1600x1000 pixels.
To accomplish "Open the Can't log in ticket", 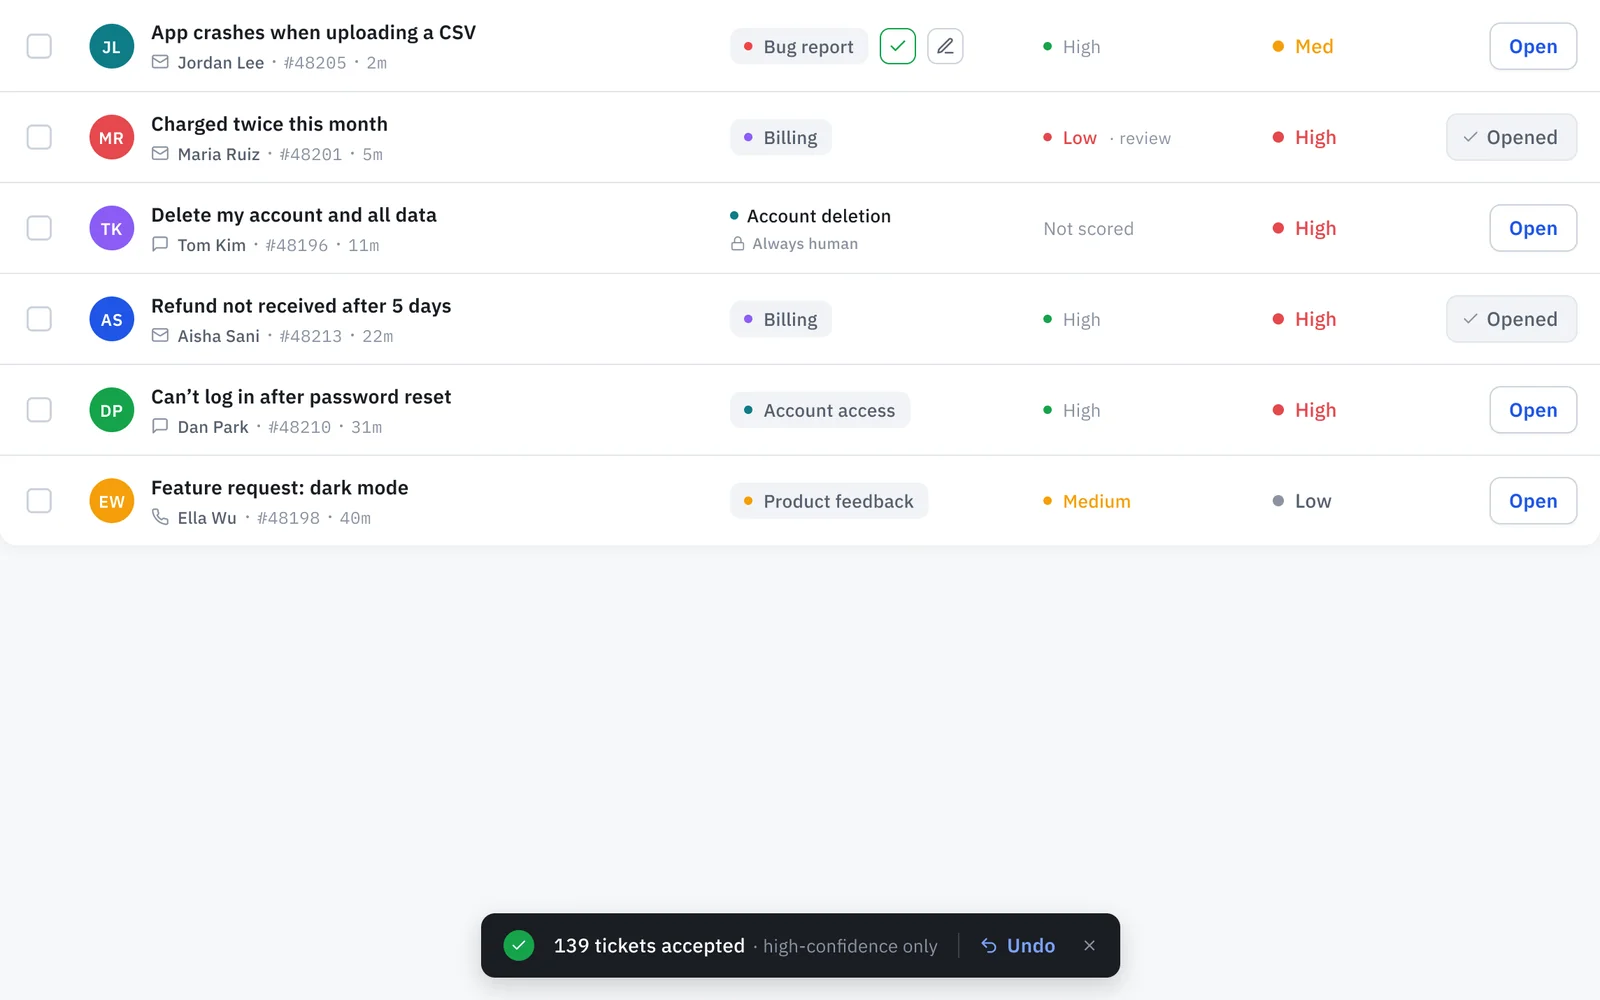I will [1533, 410].
